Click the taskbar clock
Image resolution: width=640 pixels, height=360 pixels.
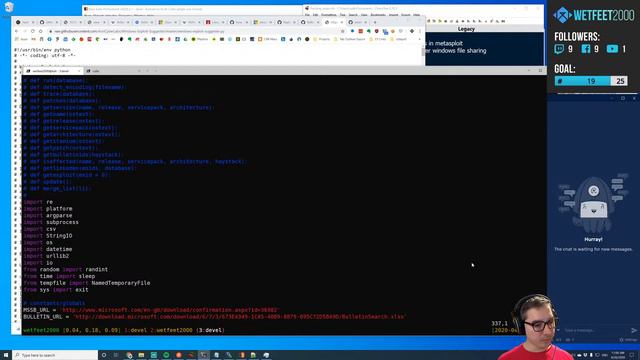618,355
